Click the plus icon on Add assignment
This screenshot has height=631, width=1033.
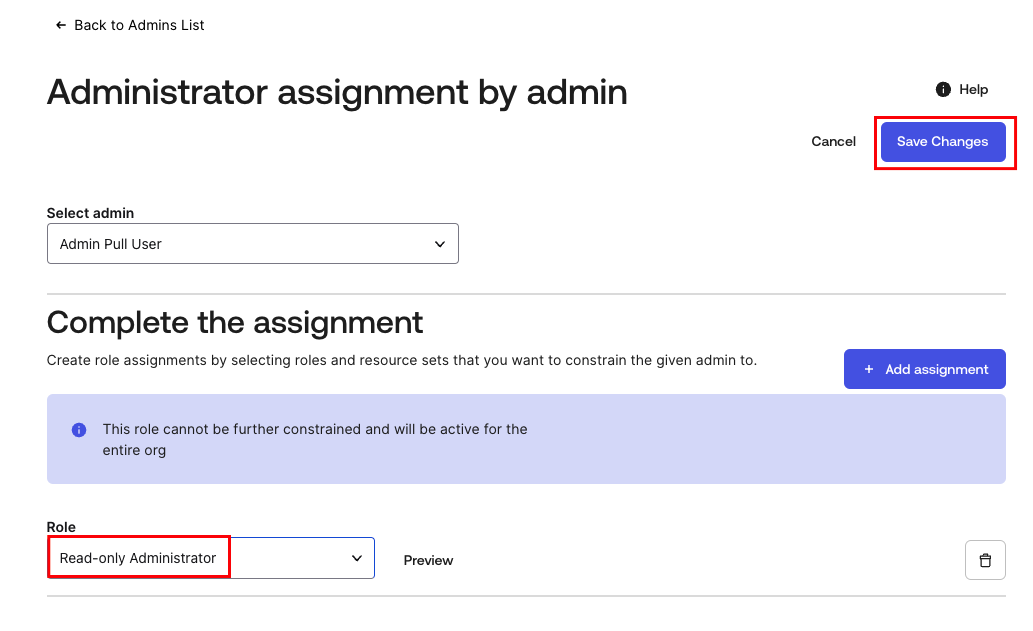tap(868, 370)
